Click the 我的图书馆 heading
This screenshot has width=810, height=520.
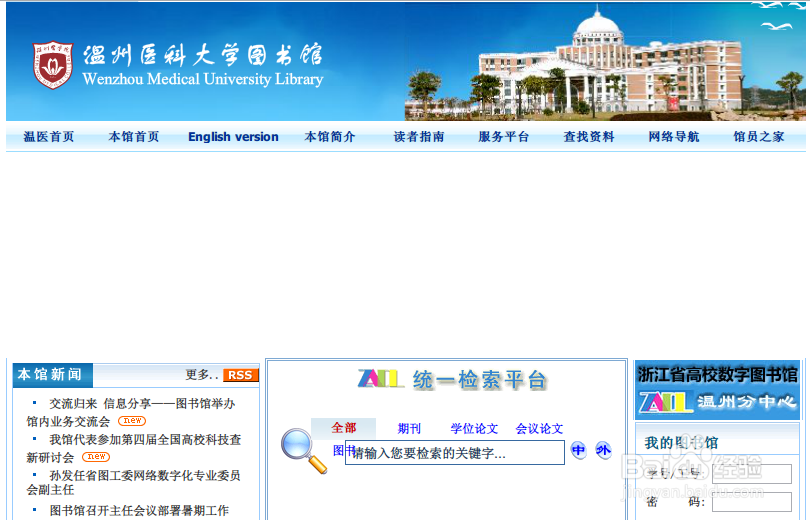[681, 443]
